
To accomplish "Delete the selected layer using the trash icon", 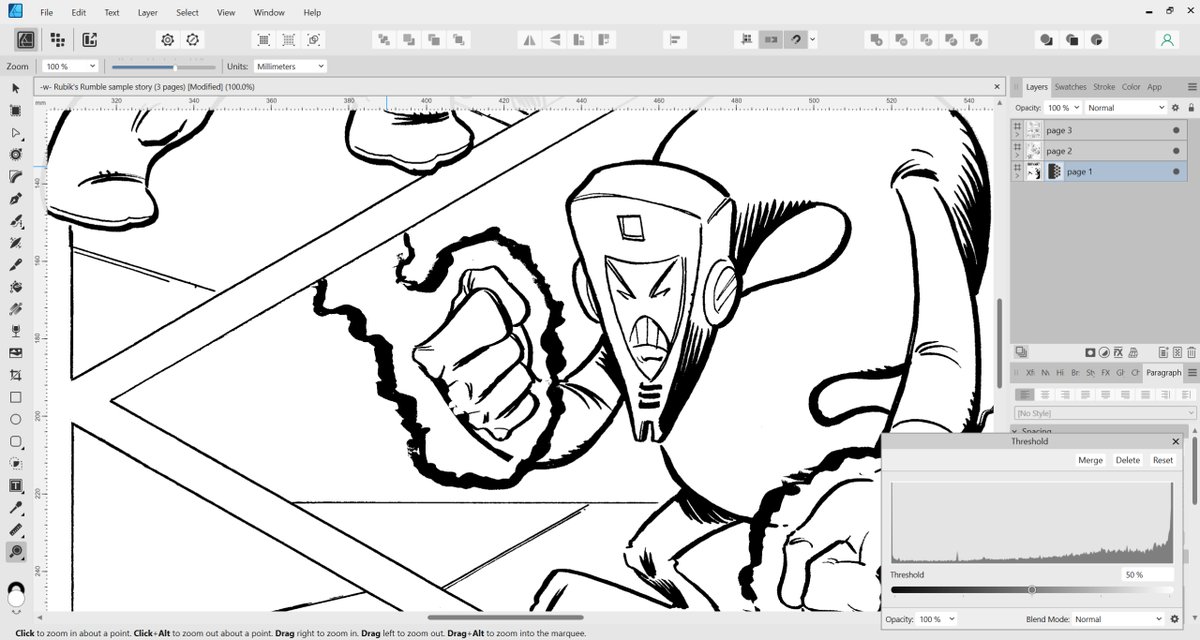I will click(1190, 352).
